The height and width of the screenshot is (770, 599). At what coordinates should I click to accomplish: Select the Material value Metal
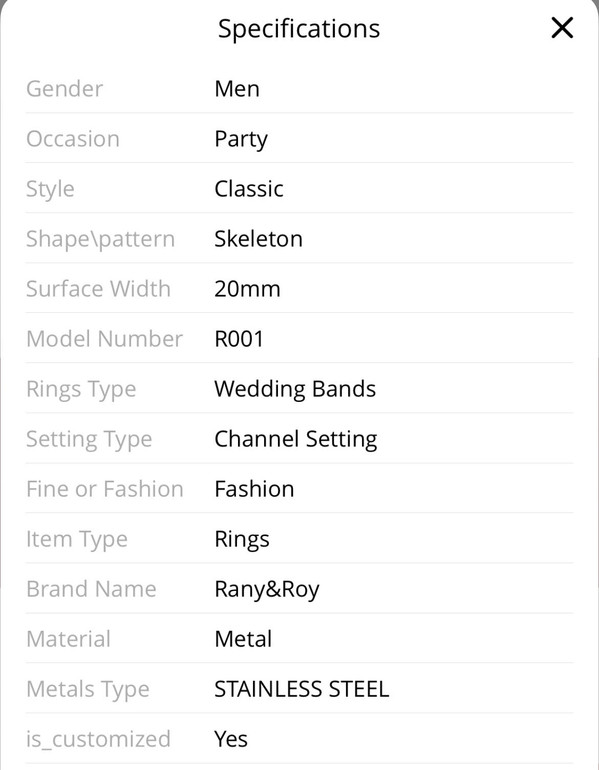[x=243, y=639]
